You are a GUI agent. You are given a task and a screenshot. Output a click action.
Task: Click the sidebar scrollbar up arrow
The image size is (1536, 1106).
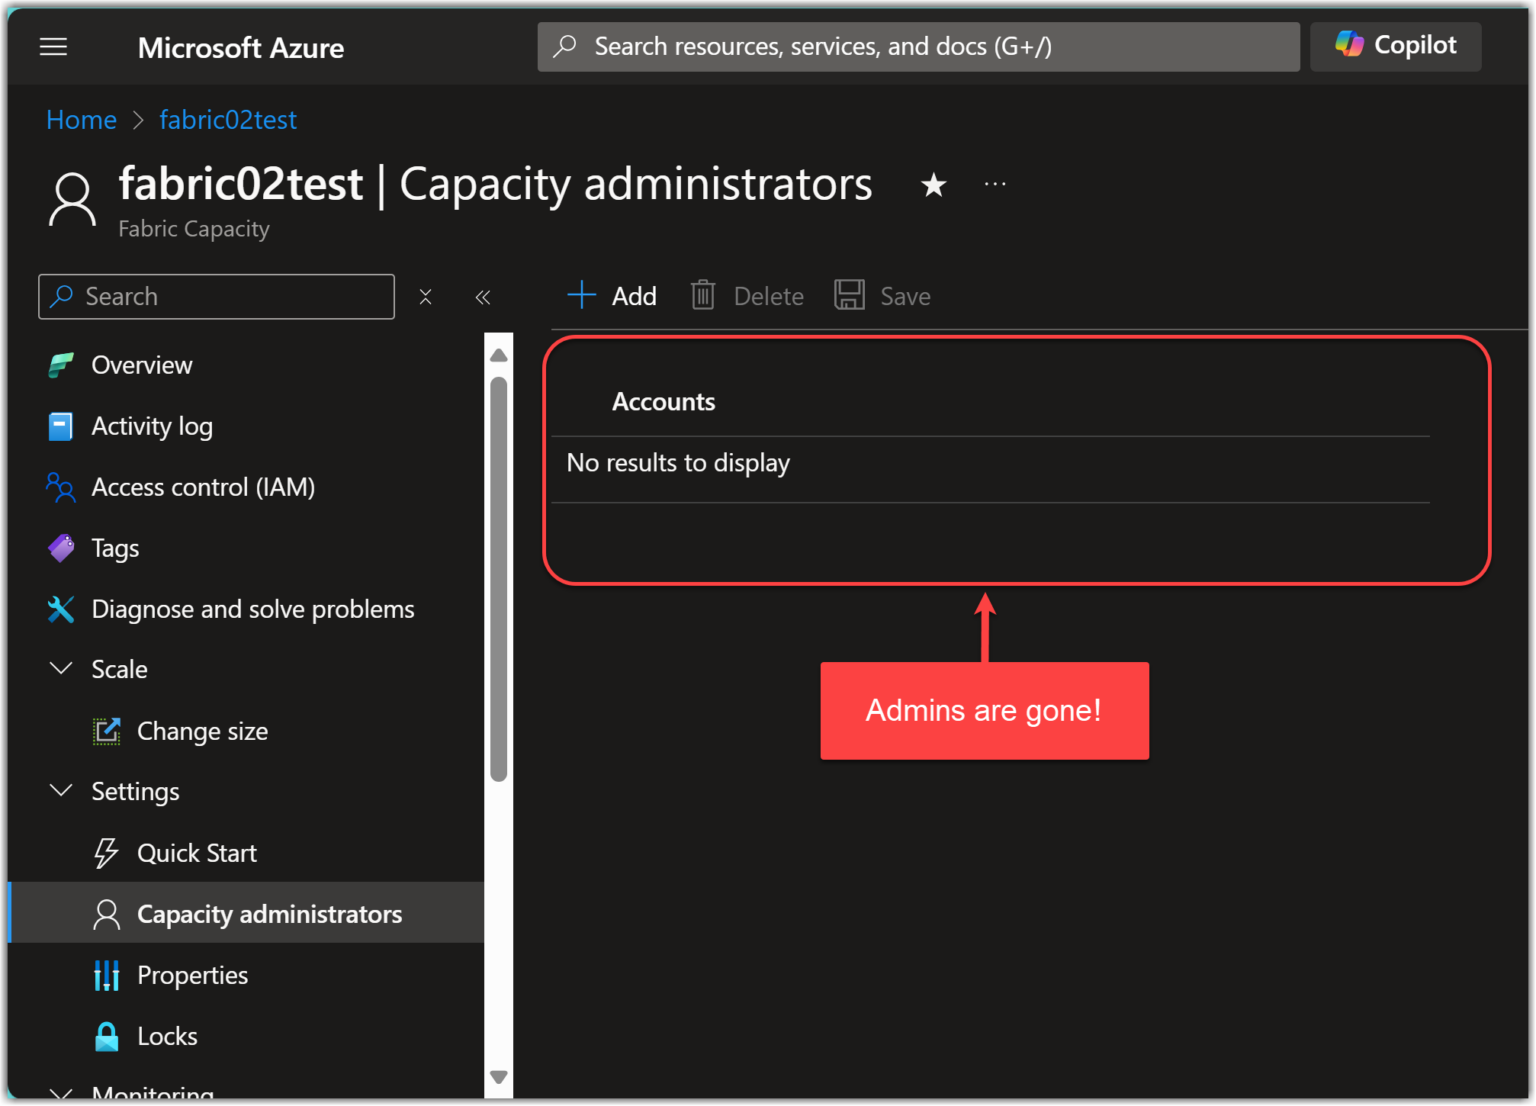click(x=499, y=355)
